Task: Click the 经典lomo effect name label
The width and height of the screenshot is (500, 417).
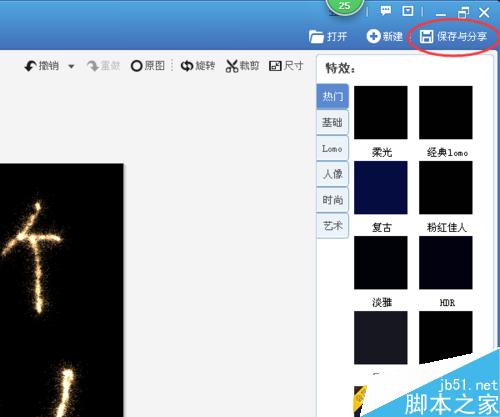Action: point(447,153)
